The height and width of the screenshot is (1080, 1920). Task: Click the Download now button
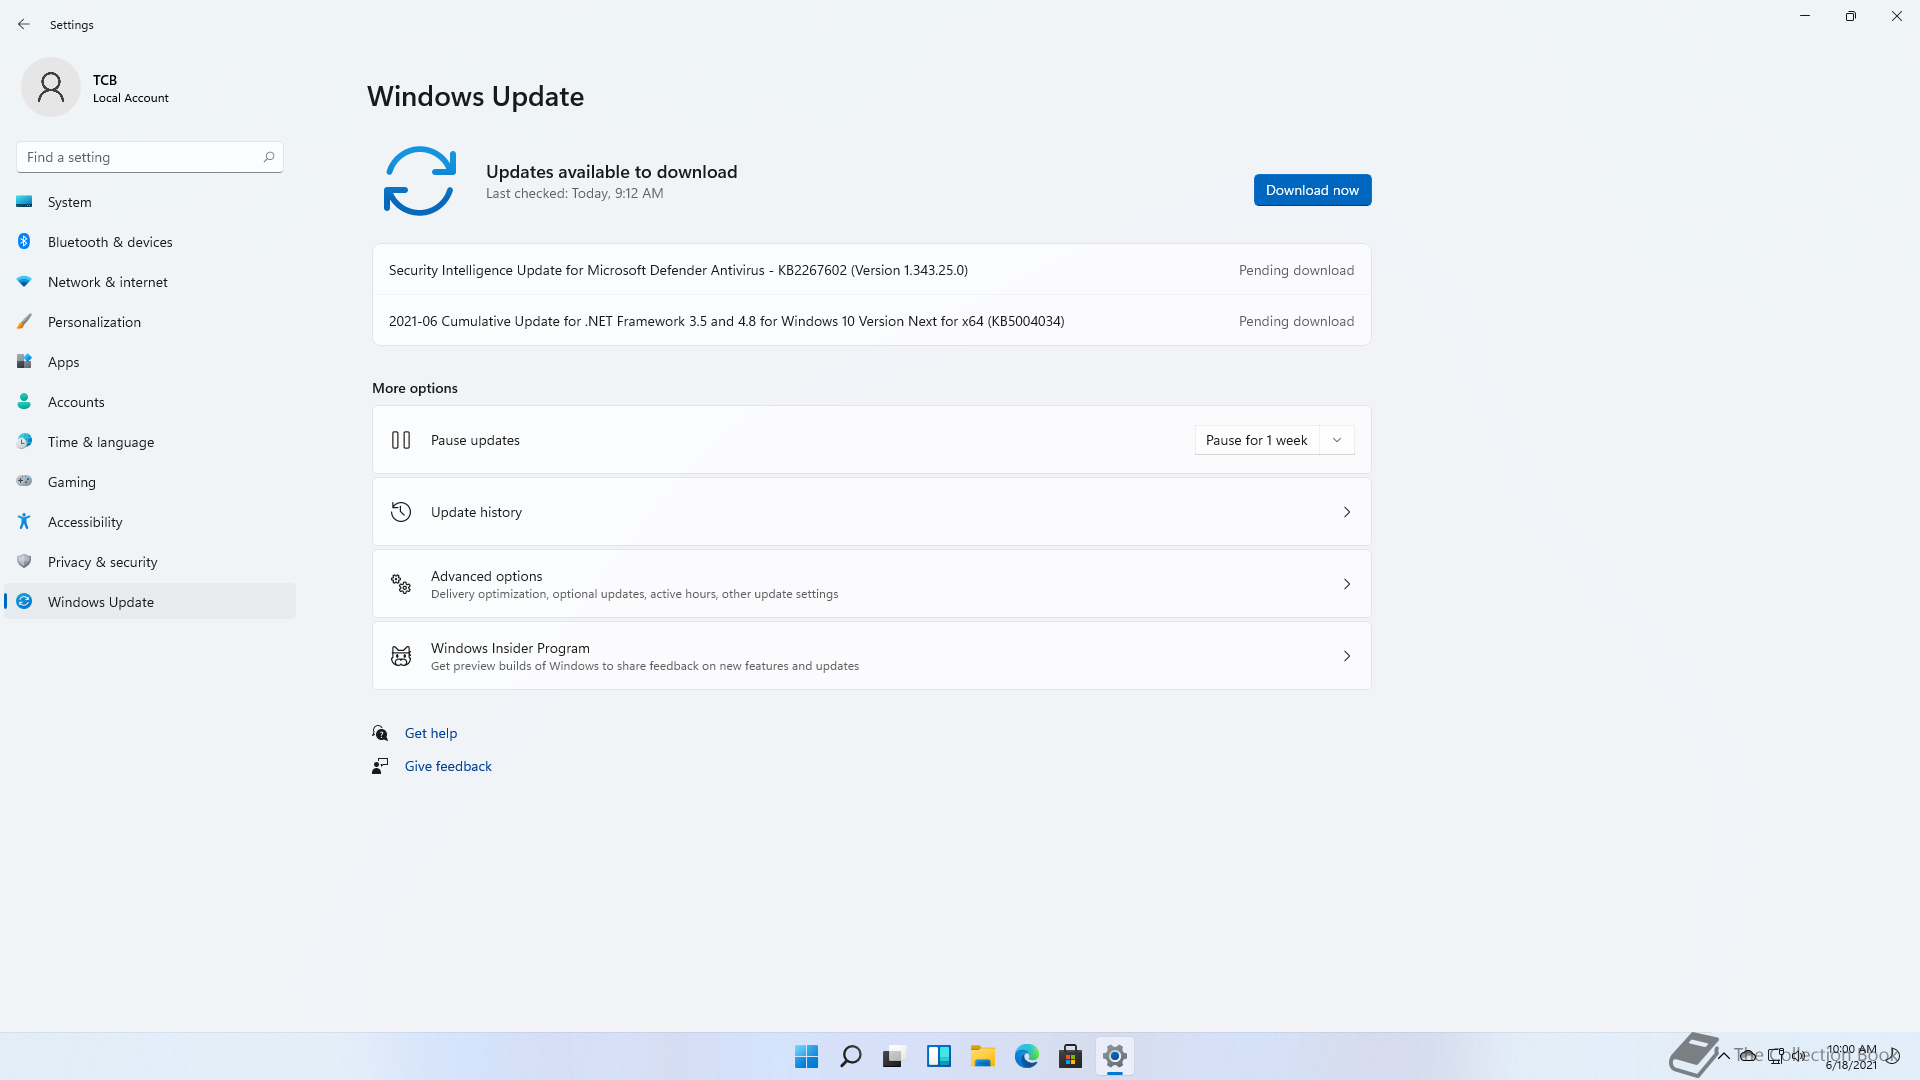pyautogui.click(x=1312, y=190)
